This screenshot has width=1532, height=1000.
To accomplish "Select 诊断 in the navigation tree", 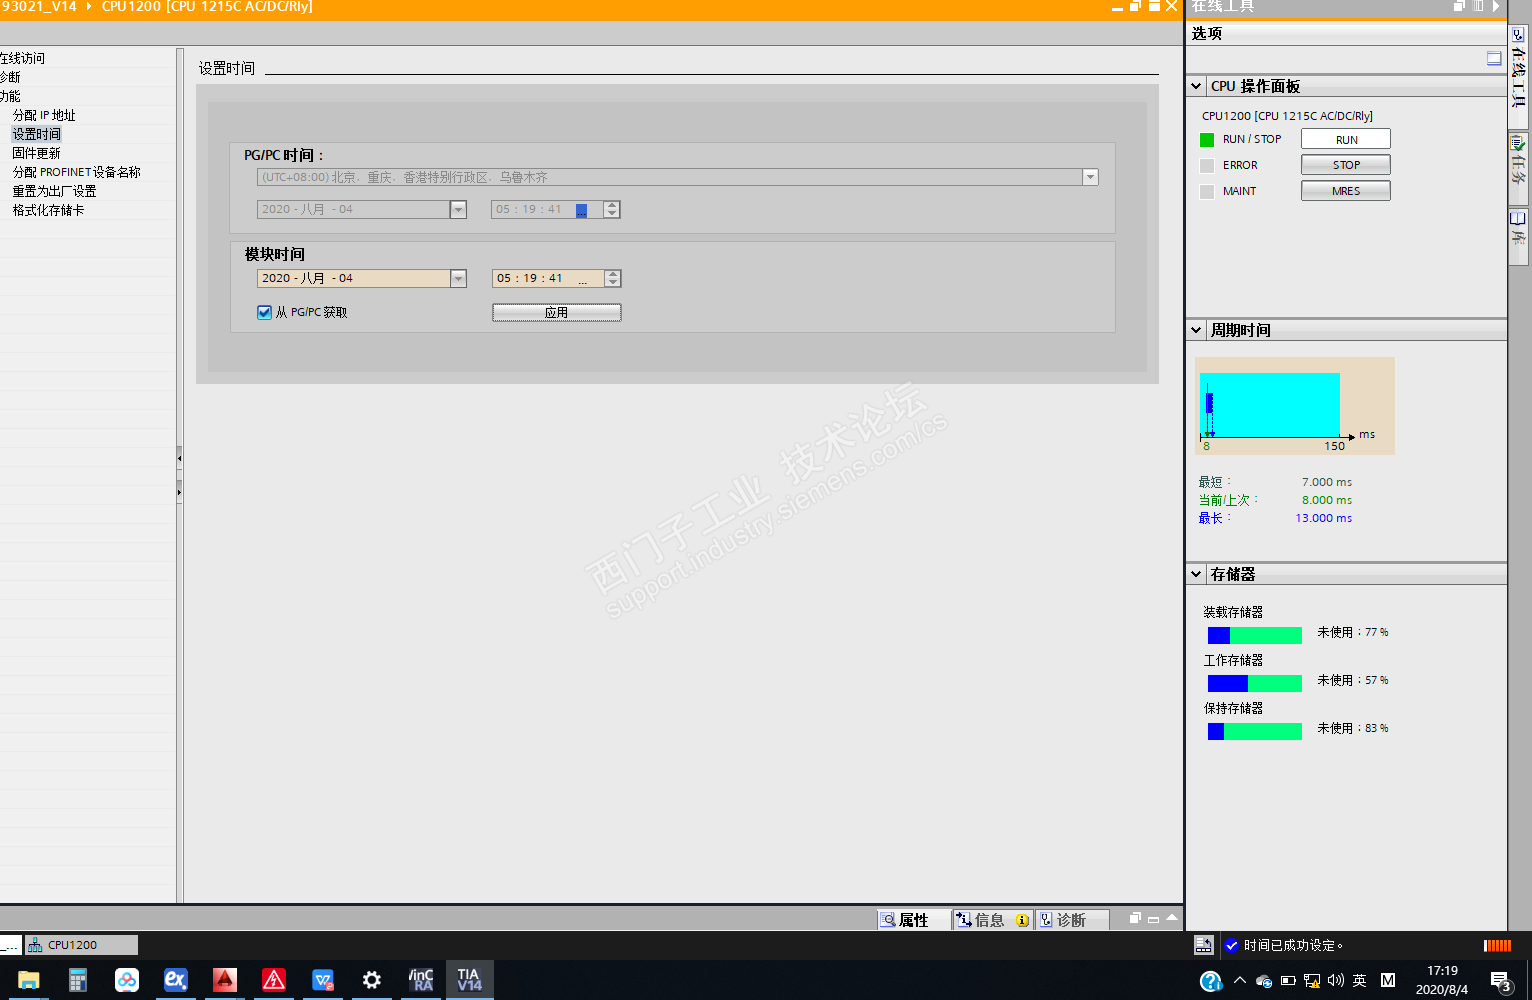I will coord(10,77).
